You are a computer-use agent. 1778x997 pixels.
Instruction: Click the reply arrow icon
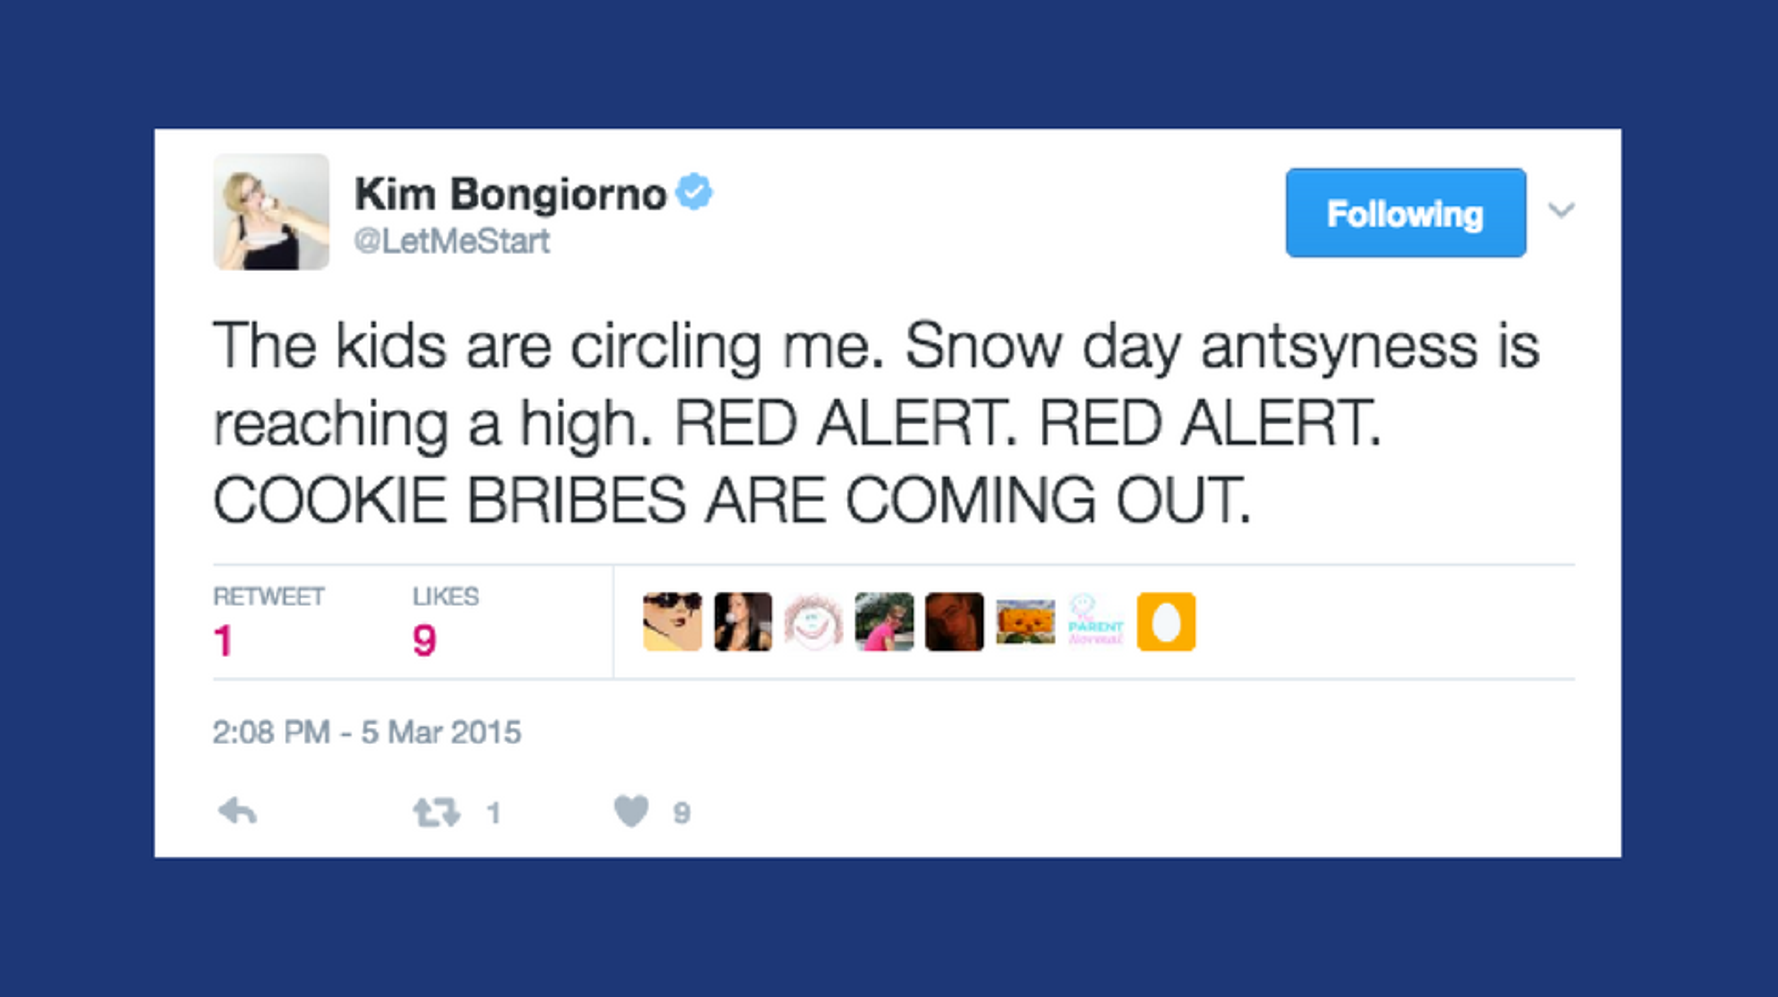[x=238, y=811]
